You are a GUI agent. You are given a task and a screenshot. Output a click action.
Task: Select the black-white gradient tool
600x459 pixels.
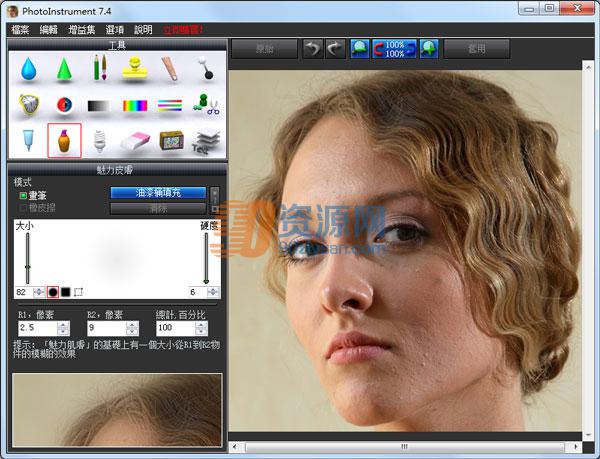pyautogui.click(x=99, y=106)
